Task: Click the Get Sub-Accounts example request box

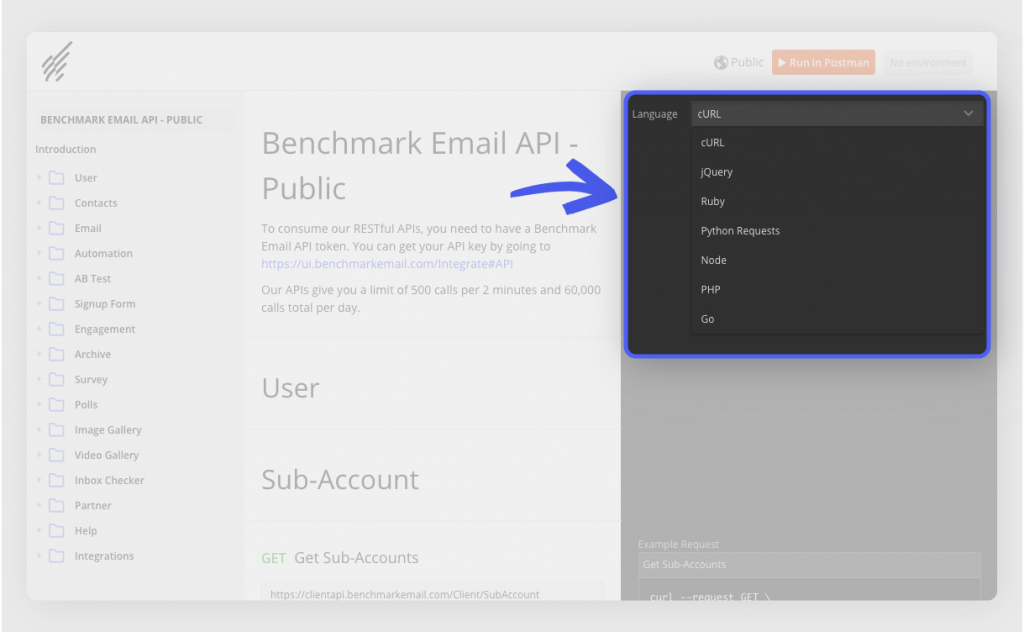Action: [x=809, y=565]
